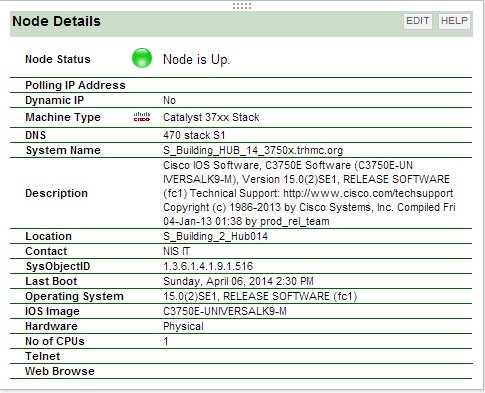This screenshot has height=393, width=485.
Task: Click the Web Browse row label
Action: (x=60, y=371)
